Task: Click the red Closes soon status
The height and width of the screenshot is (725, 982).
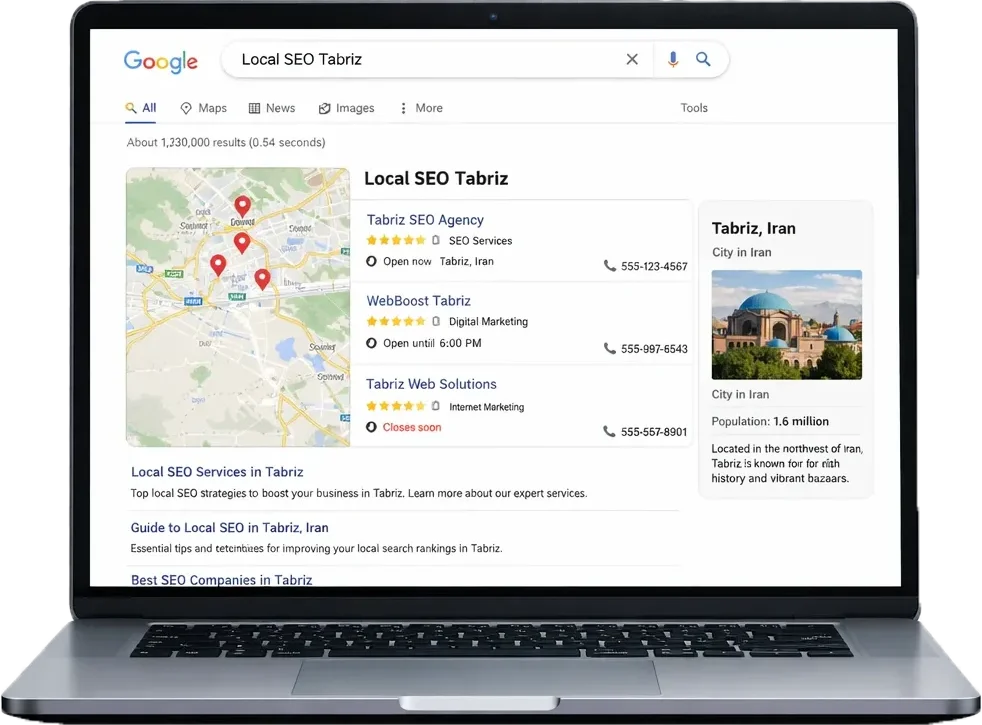Action: (411, 427)
